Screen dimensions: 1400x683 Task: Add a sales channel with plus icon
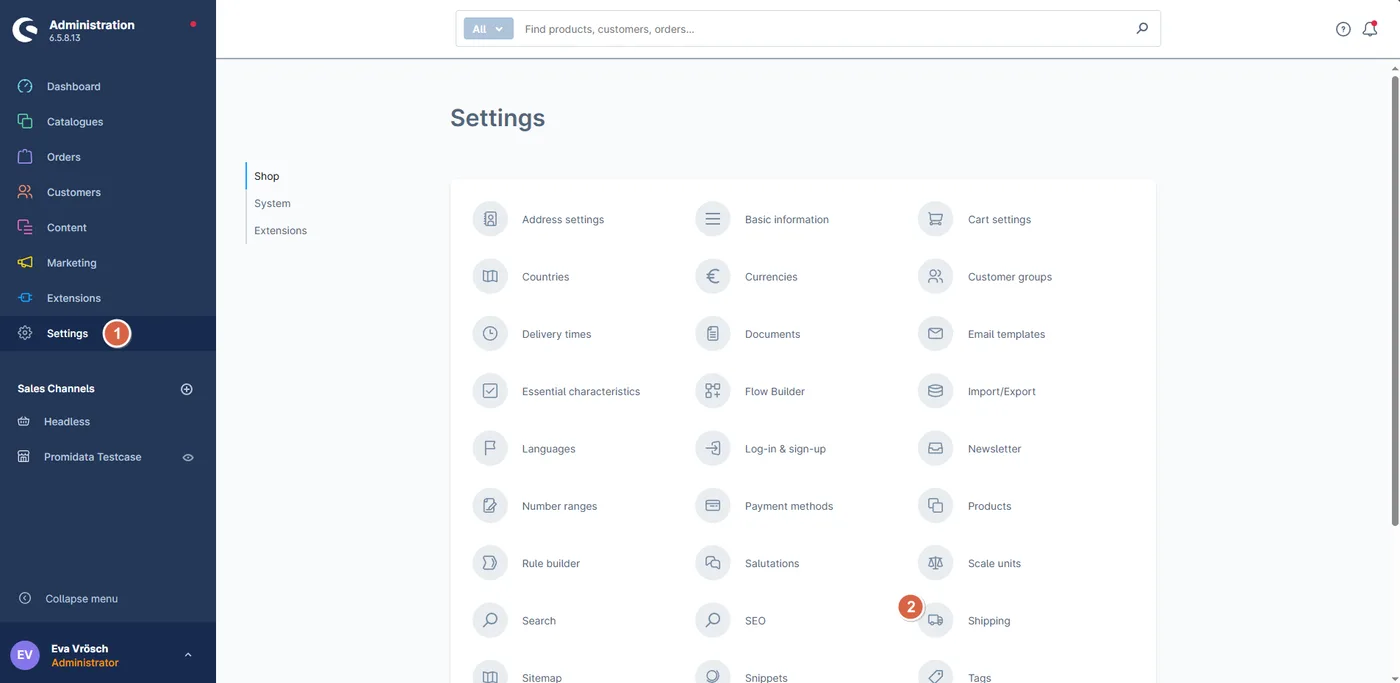[x=186, y=389]
